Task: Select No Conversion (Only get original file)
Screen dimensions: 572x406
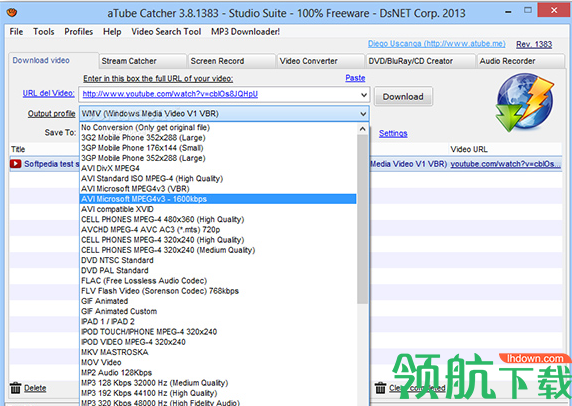Action: point(218,128)
